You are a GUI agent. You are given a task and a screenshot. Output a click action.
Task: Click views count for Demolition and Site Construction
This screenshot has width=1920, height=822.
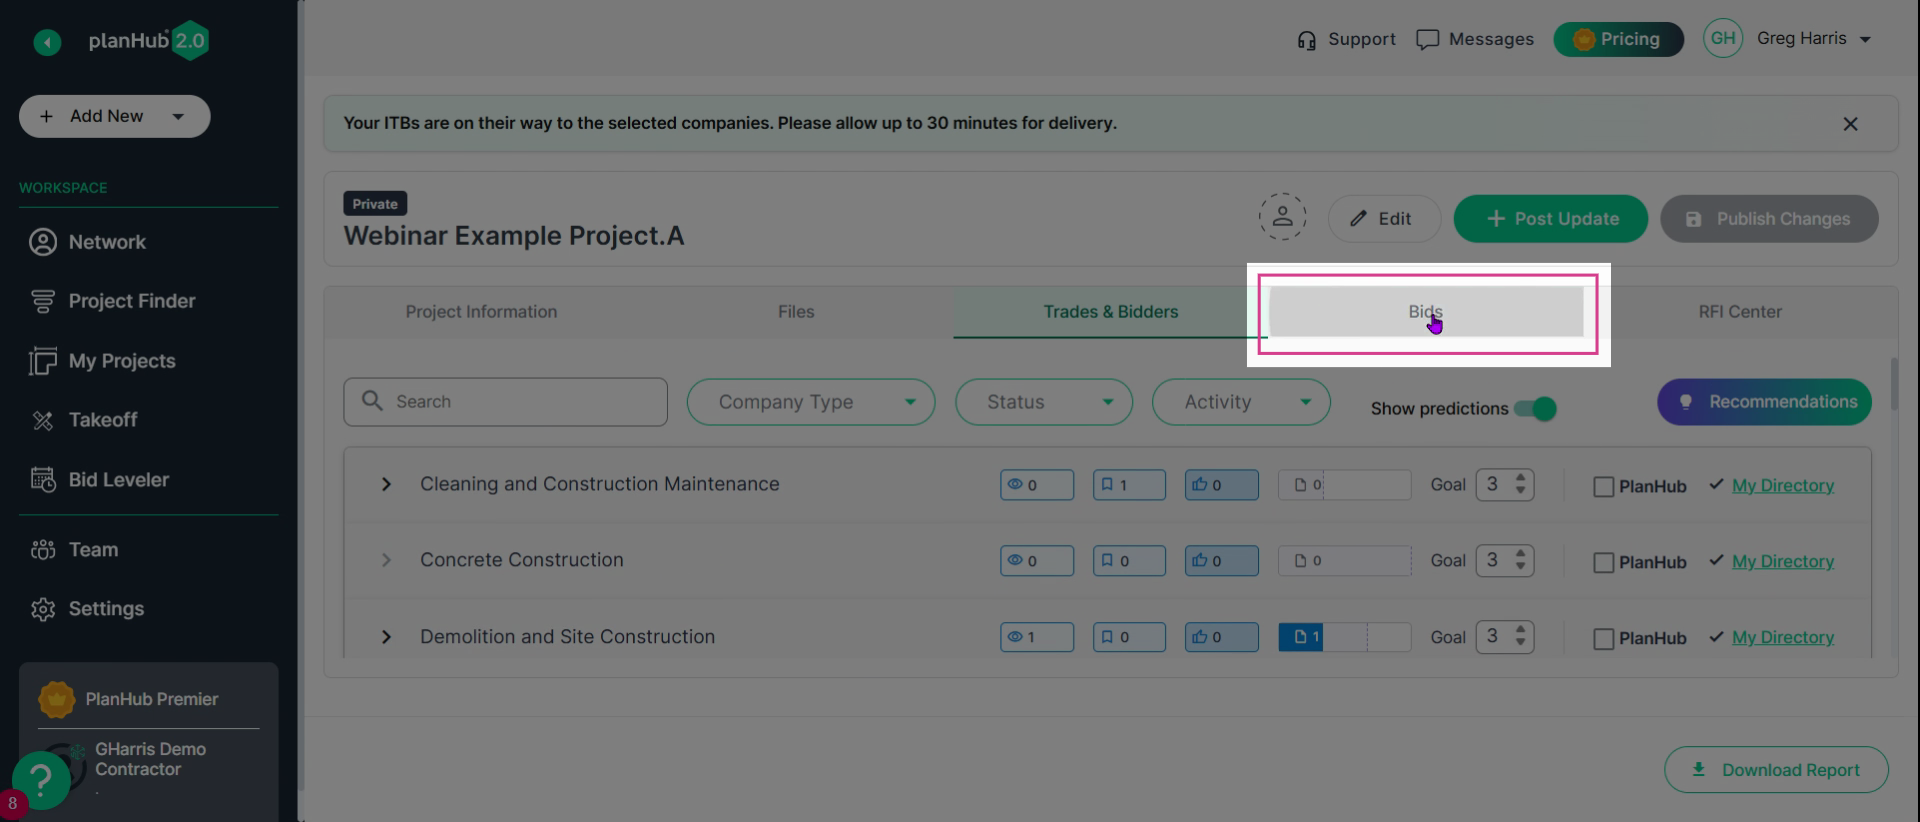click(x=1037, y=637)
